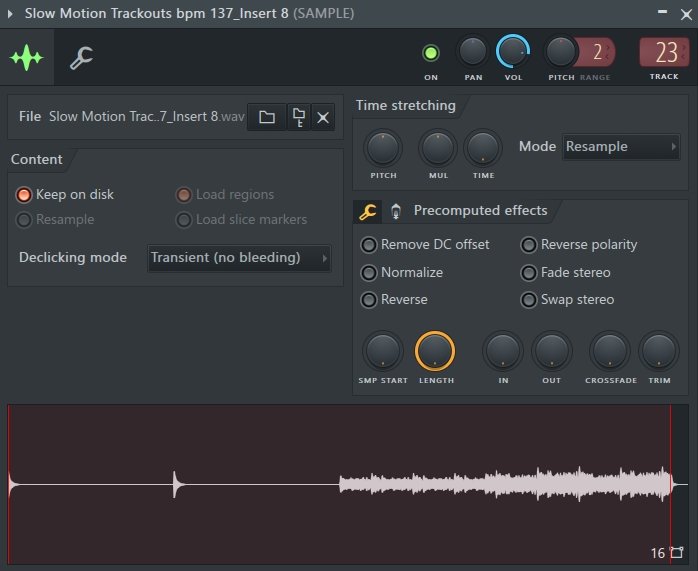Image resolution: width=698 pixels, height=571 pixels.
Task: Click the TIME knob
Action: click(483, 148)
